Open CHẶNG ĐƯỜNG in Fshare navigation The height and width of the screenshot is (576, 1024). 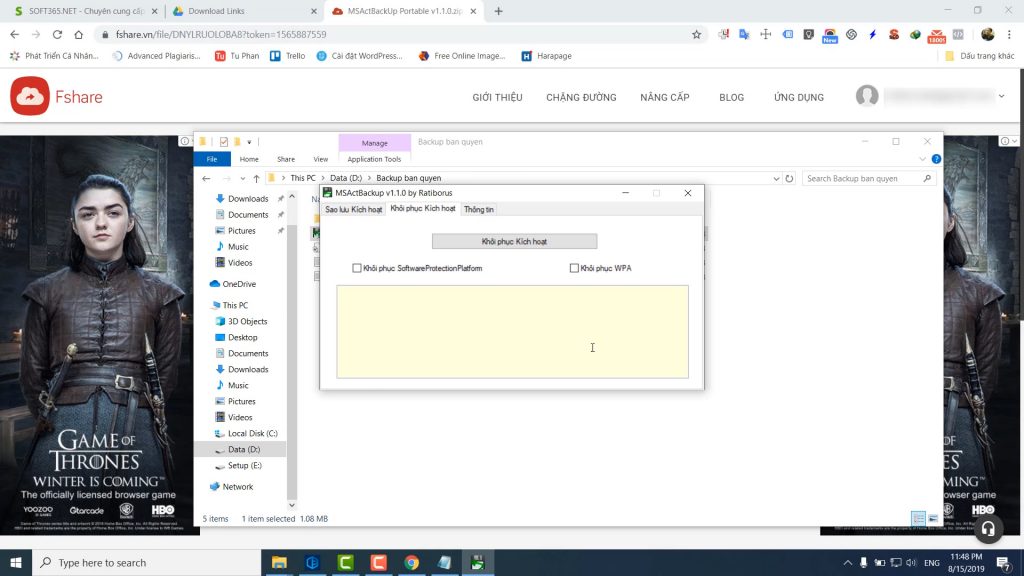[581, 97]
